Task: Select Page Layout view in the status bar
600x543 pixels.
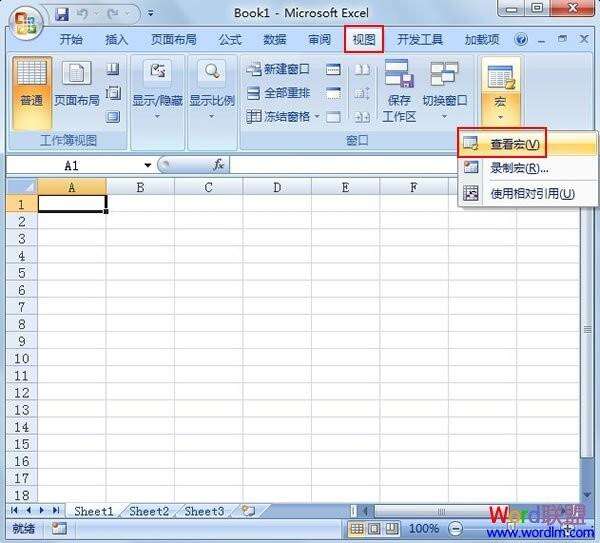Action: [x=374, y=529]
